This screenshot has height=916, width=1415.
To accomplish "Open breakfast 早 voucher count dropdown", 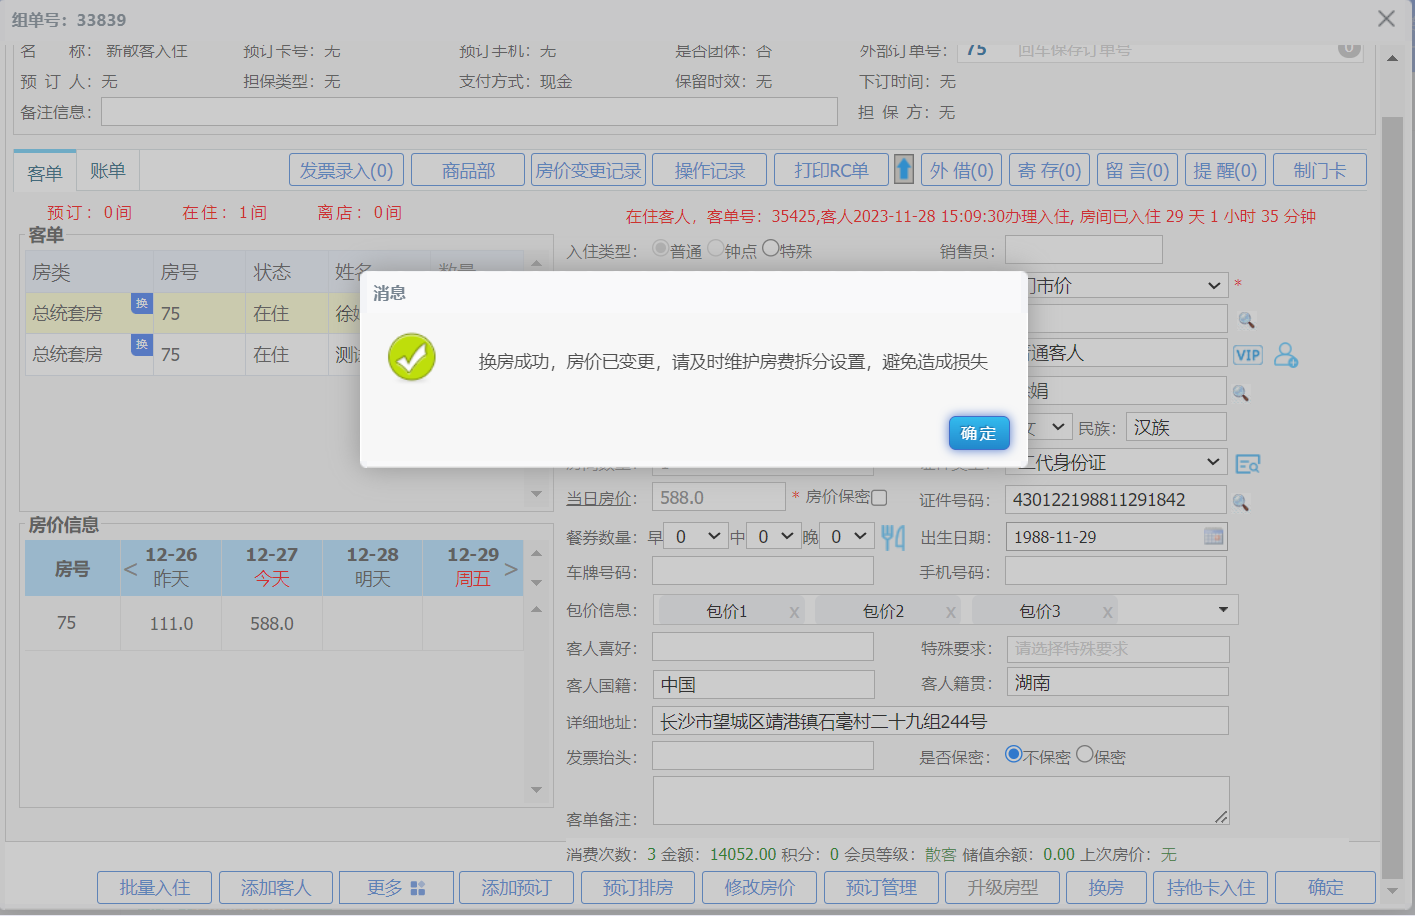I will pos(698,537).
